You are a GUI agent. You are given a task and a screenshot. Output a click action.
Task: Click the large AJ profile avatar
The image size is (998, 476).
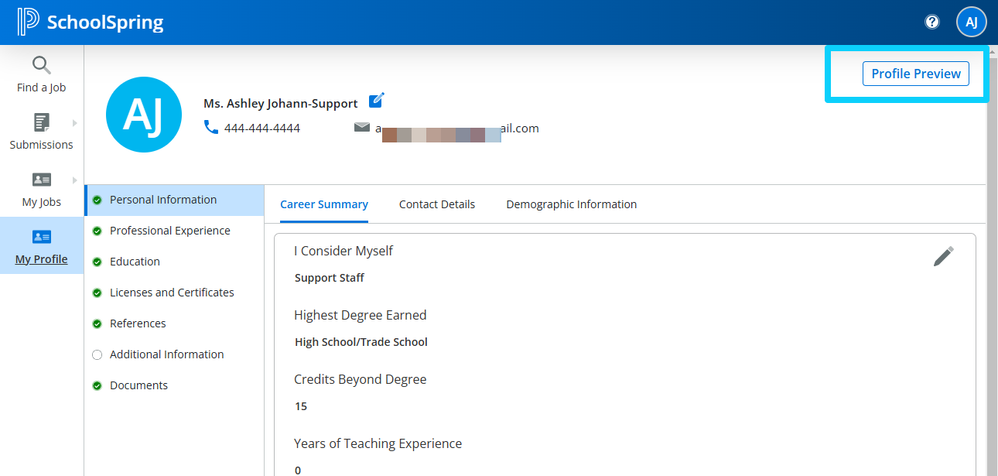pos(143,115)
